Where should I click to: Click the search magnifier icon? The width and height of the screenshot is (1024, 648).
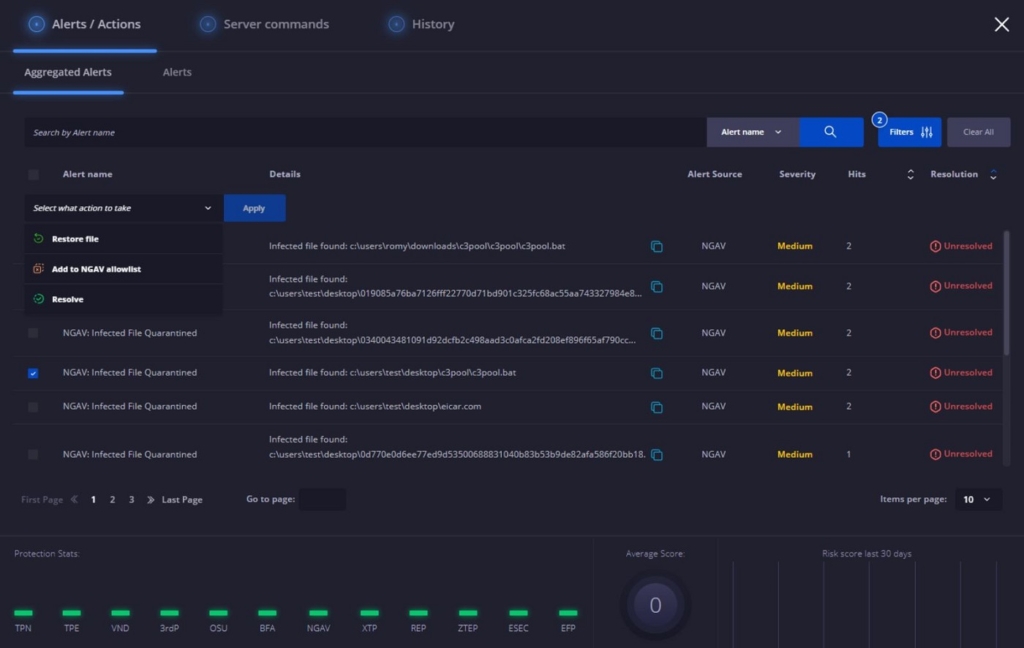pos(831,131)
